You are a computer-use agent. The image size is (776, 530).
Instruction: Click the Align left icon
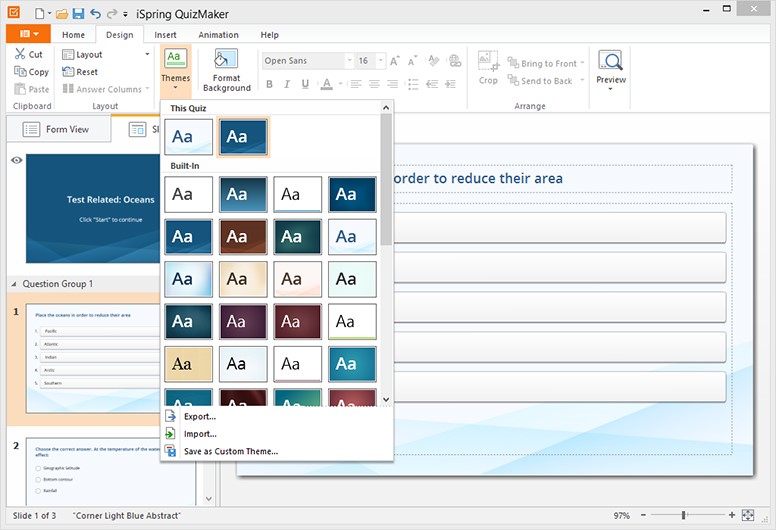356,84
